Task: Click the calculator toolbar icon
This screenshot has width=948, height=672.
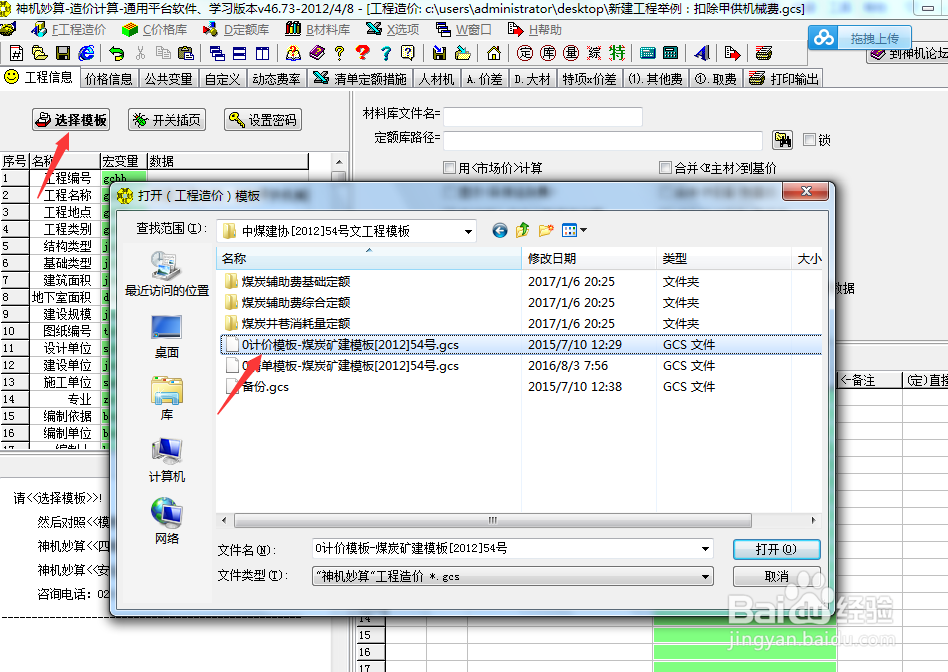Action: tap(670, 53)
